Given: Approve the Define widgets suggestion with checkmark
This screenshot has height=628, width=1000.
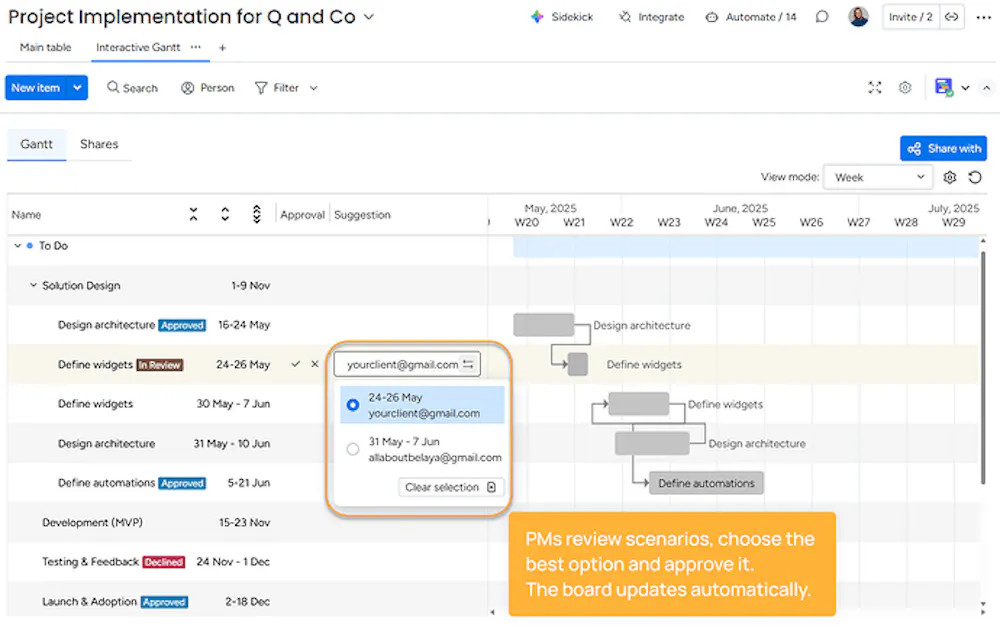Looking at the screenshot, I should coord(296,365).
